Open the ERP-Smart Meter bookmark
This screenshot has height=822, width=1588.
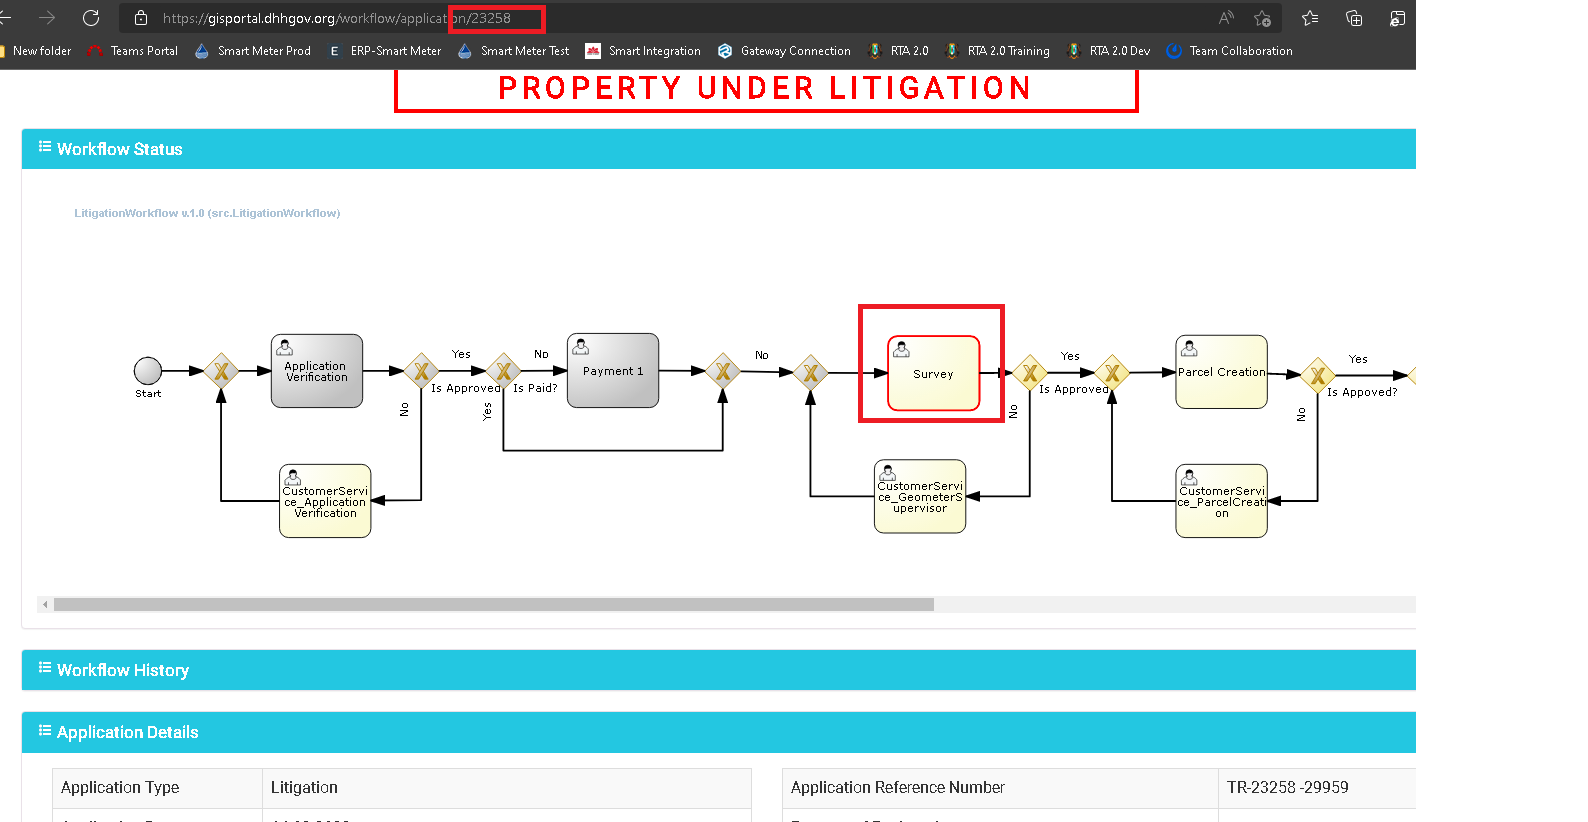coord(384,51)
